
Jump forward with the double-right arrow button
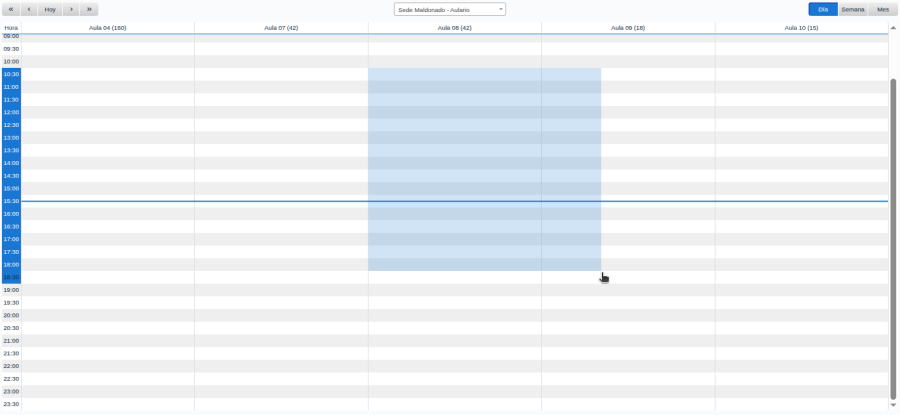[89, 9]
